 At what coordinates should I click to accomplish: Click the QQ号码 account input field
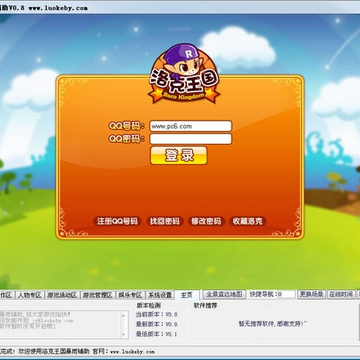[191, 126]
